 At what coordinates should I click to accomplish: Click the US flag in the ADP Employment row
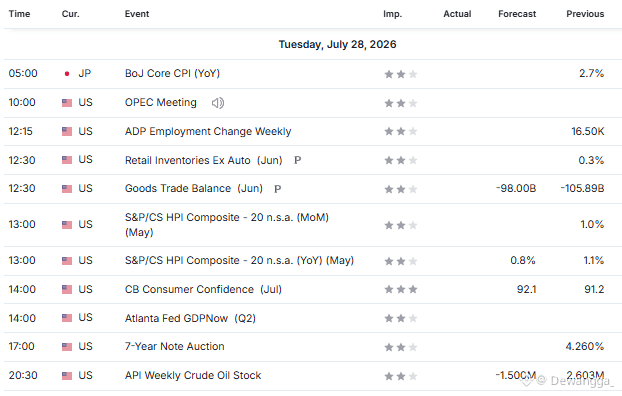[67, 131]
